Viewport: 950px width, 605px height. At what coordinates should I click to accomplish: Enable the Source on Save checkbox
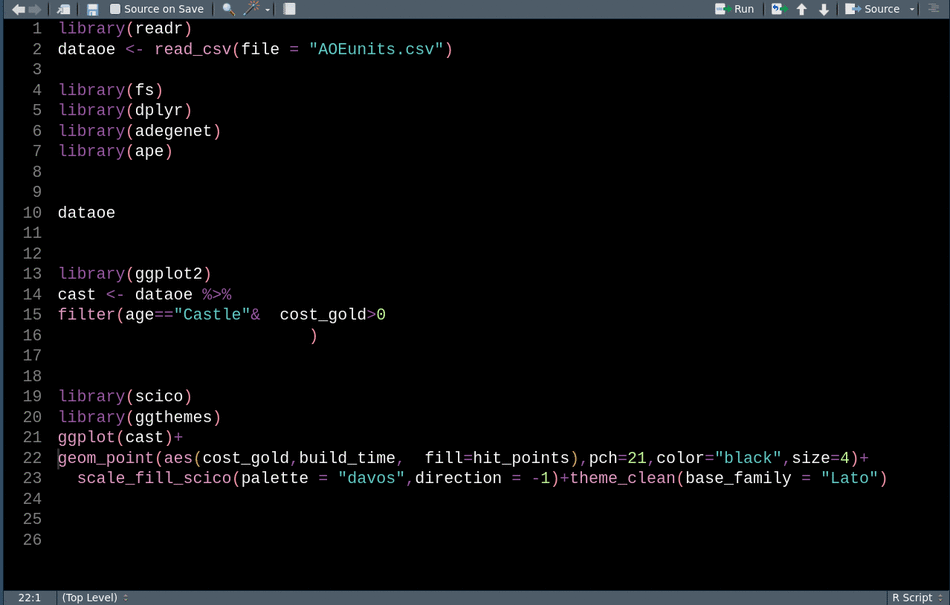[x=115, y=9]
